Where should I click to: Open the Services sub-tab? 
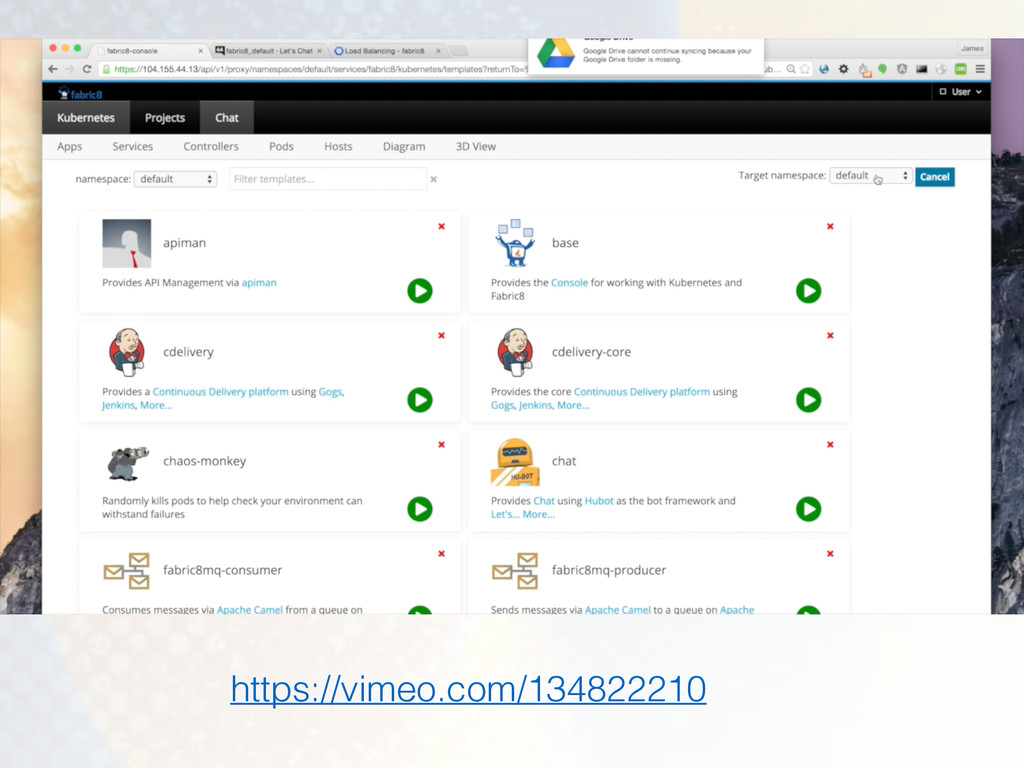pos(133,146)
